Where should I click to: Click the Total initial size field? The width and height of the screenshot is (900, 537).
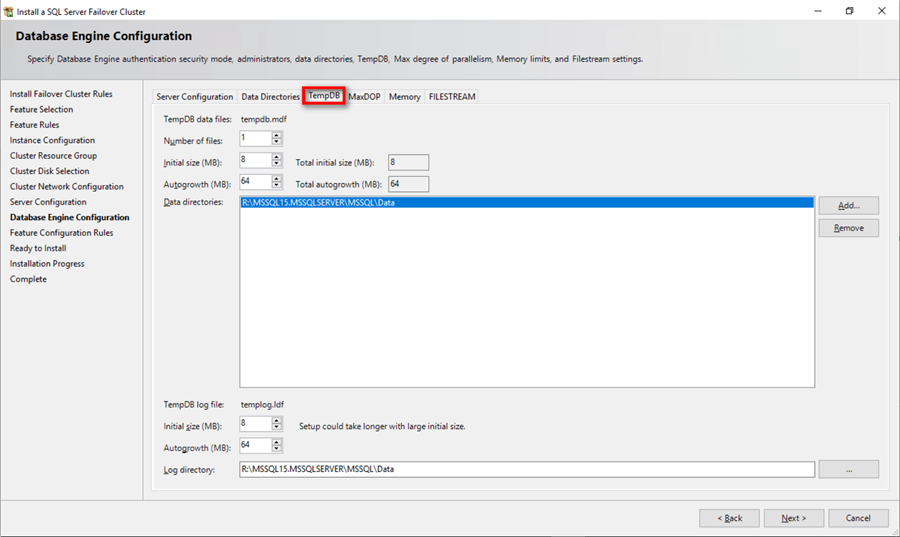click(408, 162)
